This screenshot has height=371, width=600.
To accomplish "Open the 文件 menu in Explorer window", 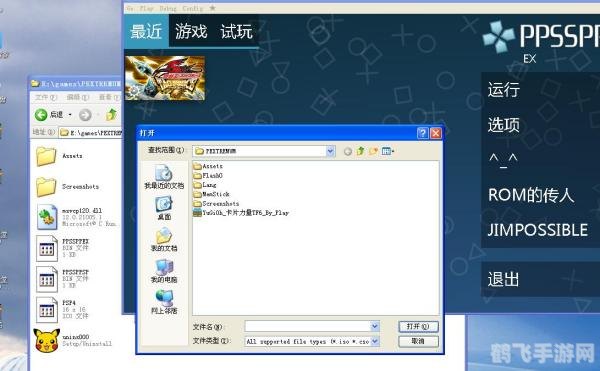I will pos(46,98).
